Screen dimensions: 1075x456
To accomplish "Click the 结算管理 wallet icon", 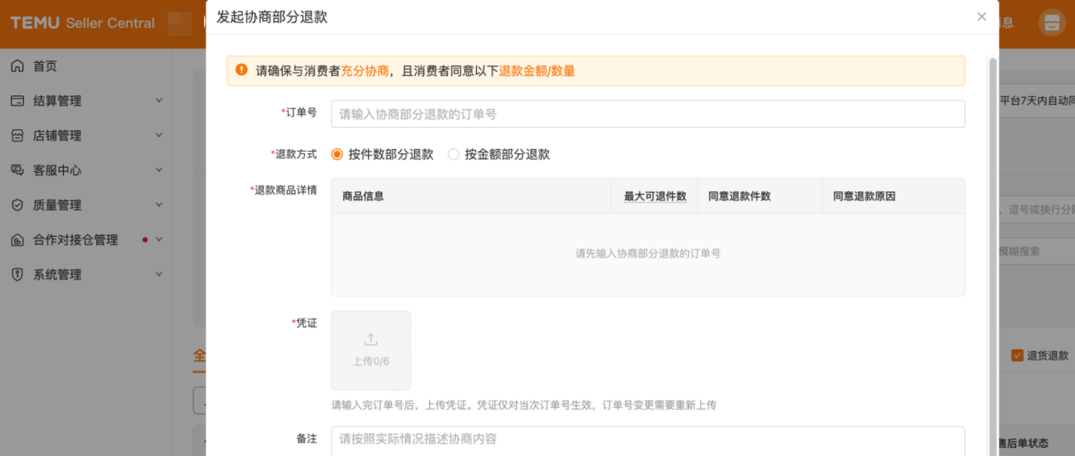I will point(17,101).
